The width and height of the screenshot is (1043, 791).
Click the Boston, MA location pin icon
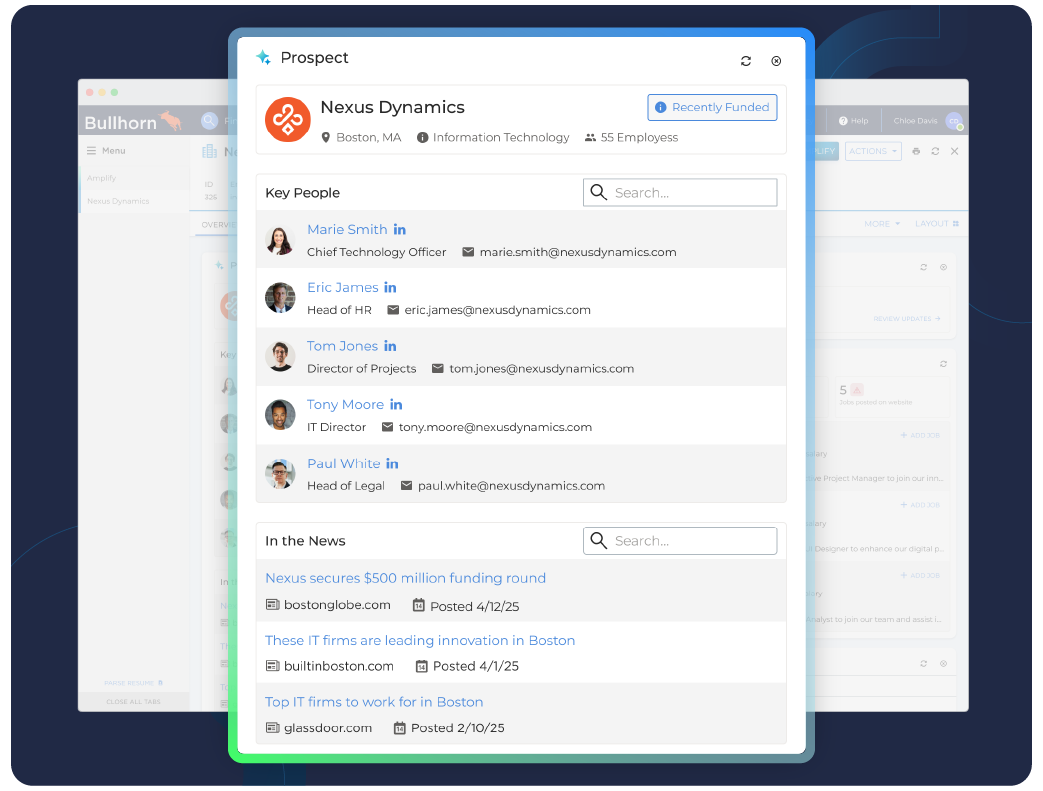[325, 138]
